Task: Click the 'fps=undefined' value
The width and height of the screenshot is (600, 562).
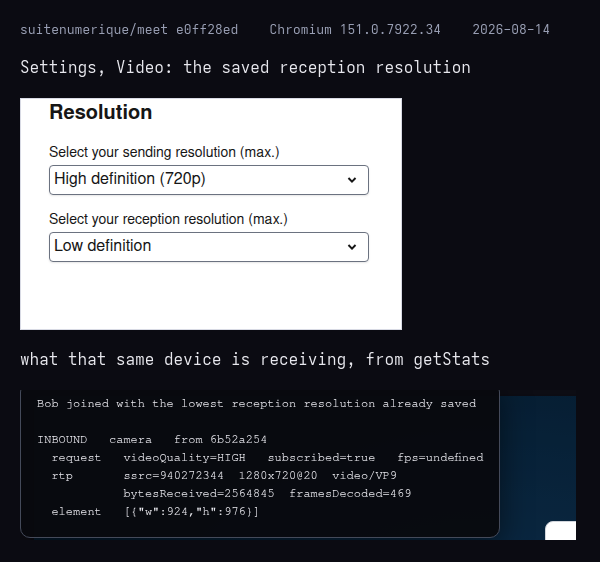Action: 440,458
